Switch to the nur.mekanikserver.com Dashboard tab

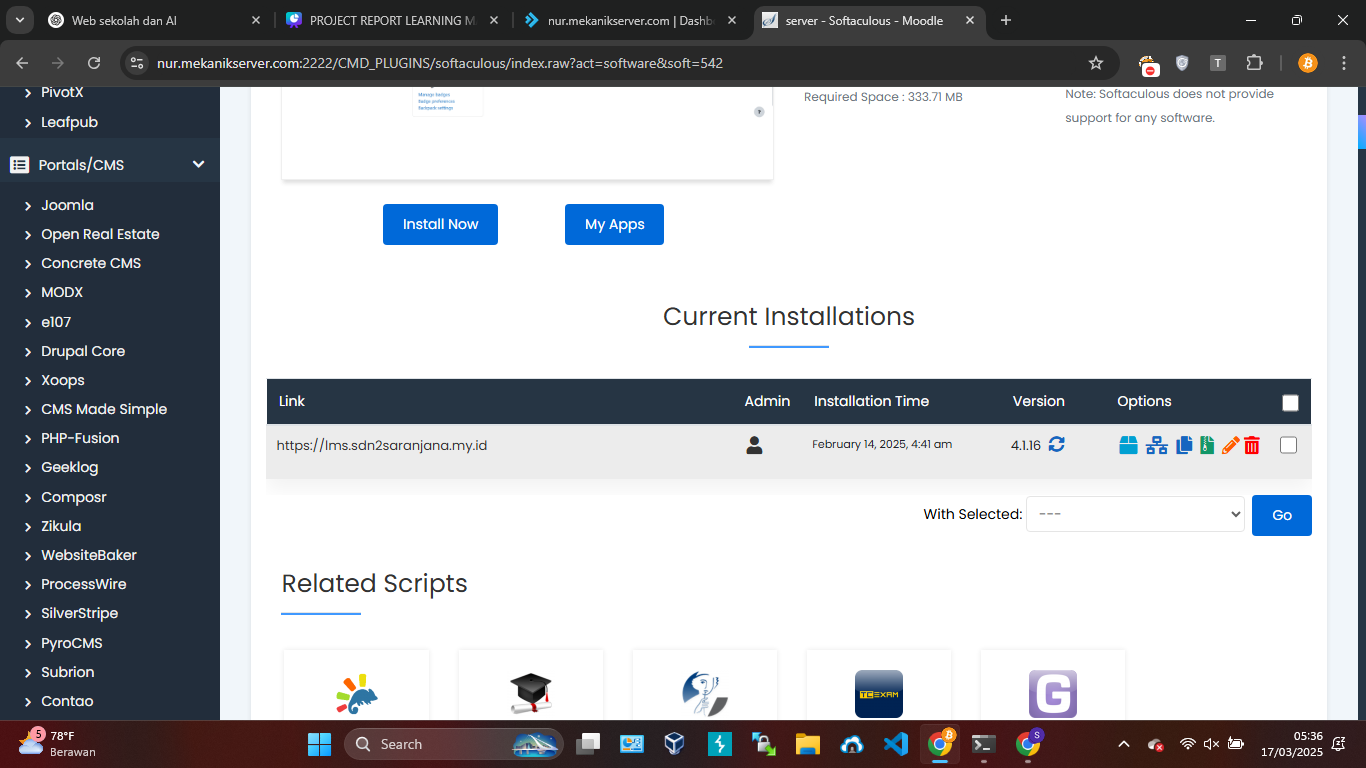630,20
